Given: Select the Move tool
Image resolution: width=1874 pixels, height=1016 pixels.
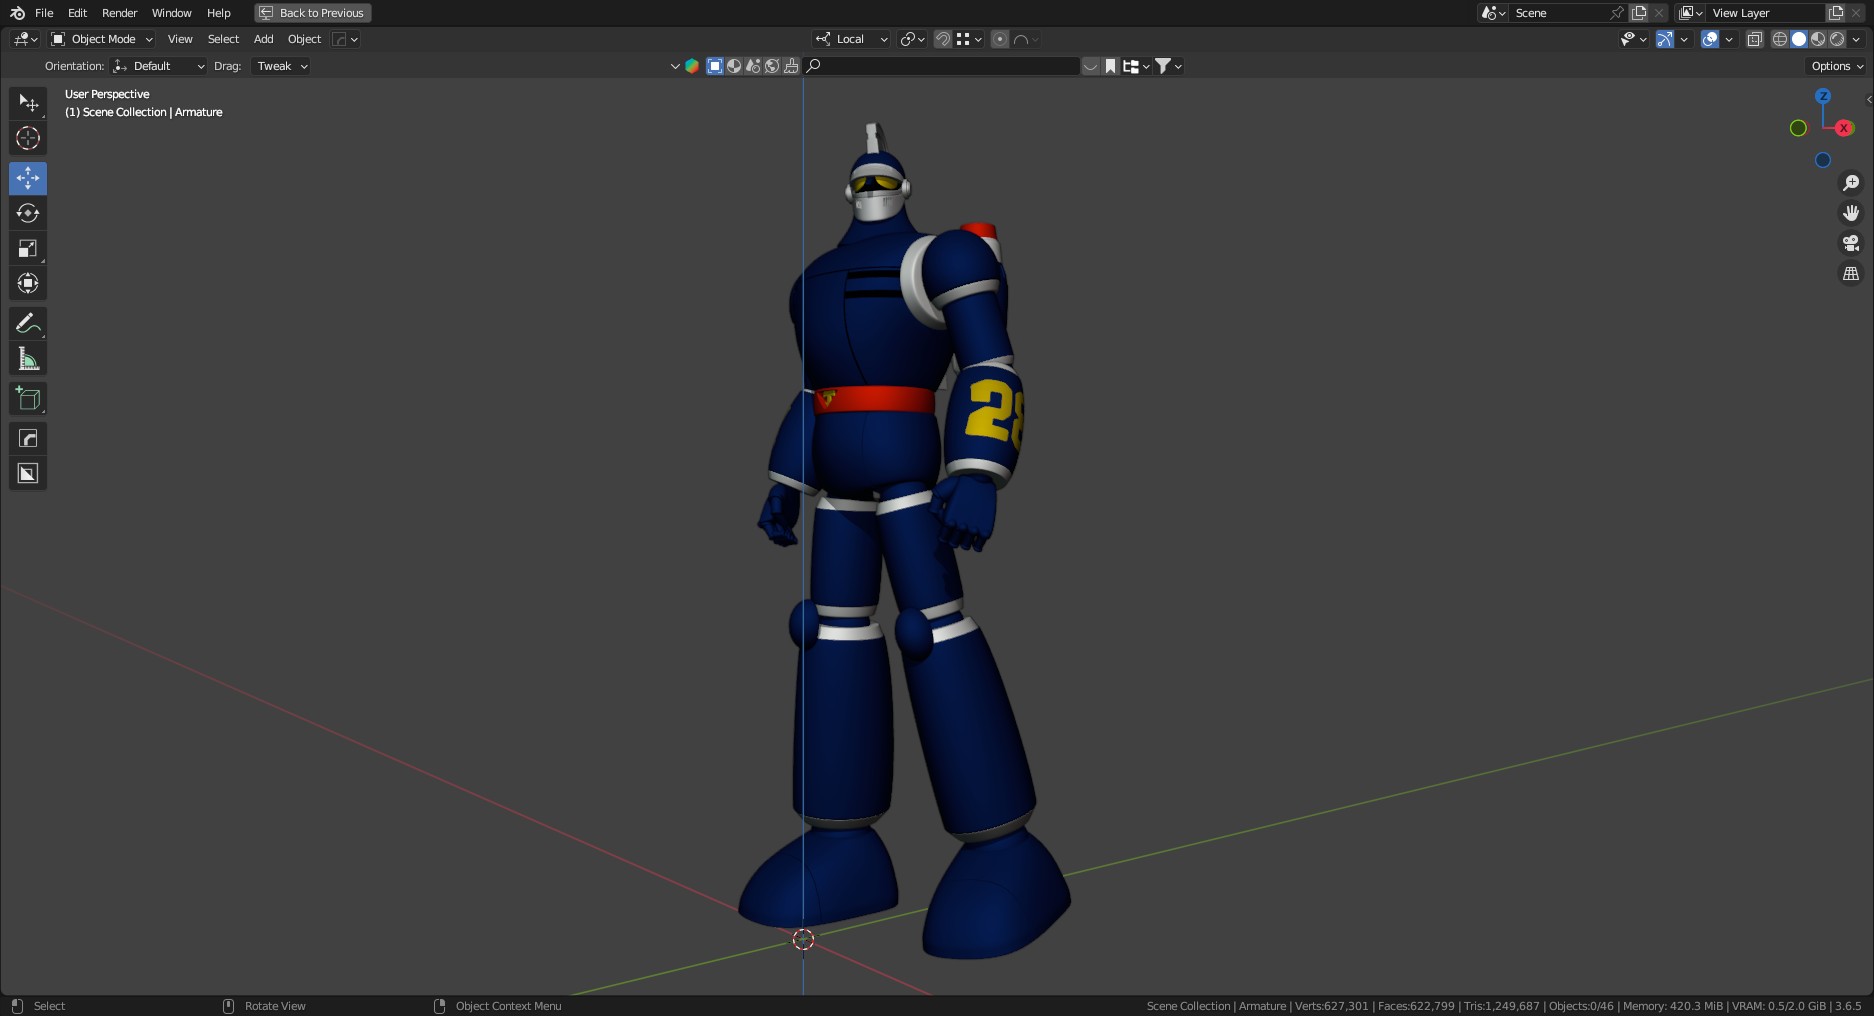Looking at the screenshot, I should pyautogui.click(x=28, y=178).
